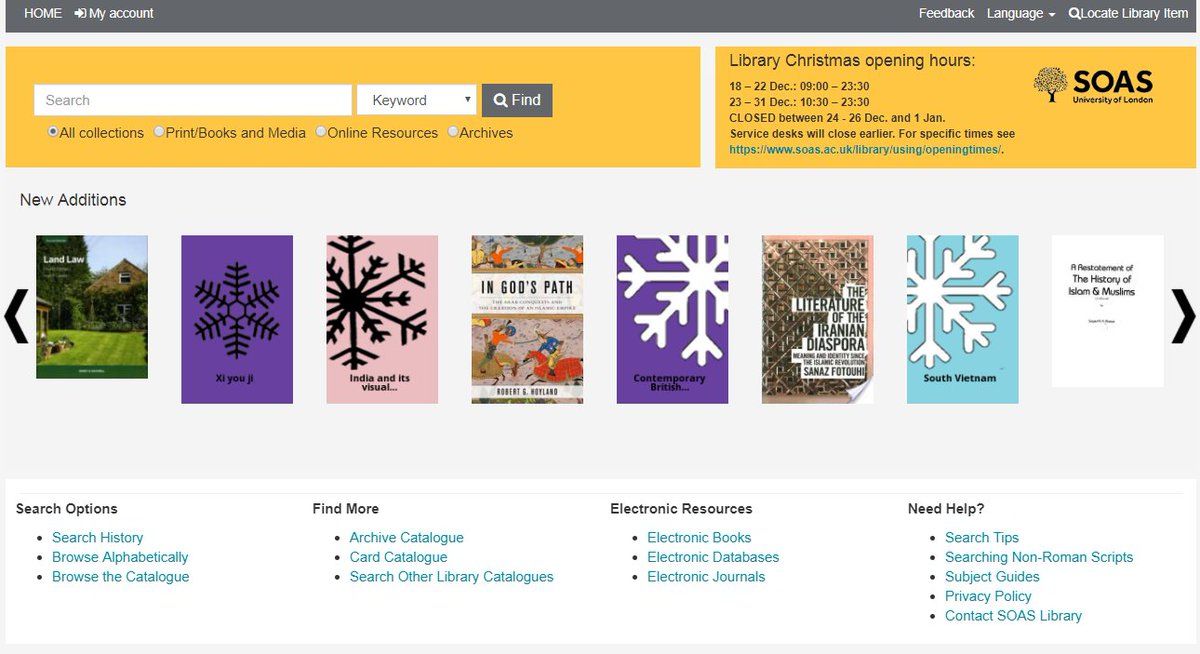Click the SOAS University of London logo
The width and height of the screenshot is (1200, 654).
click(x=1093, y=86)
